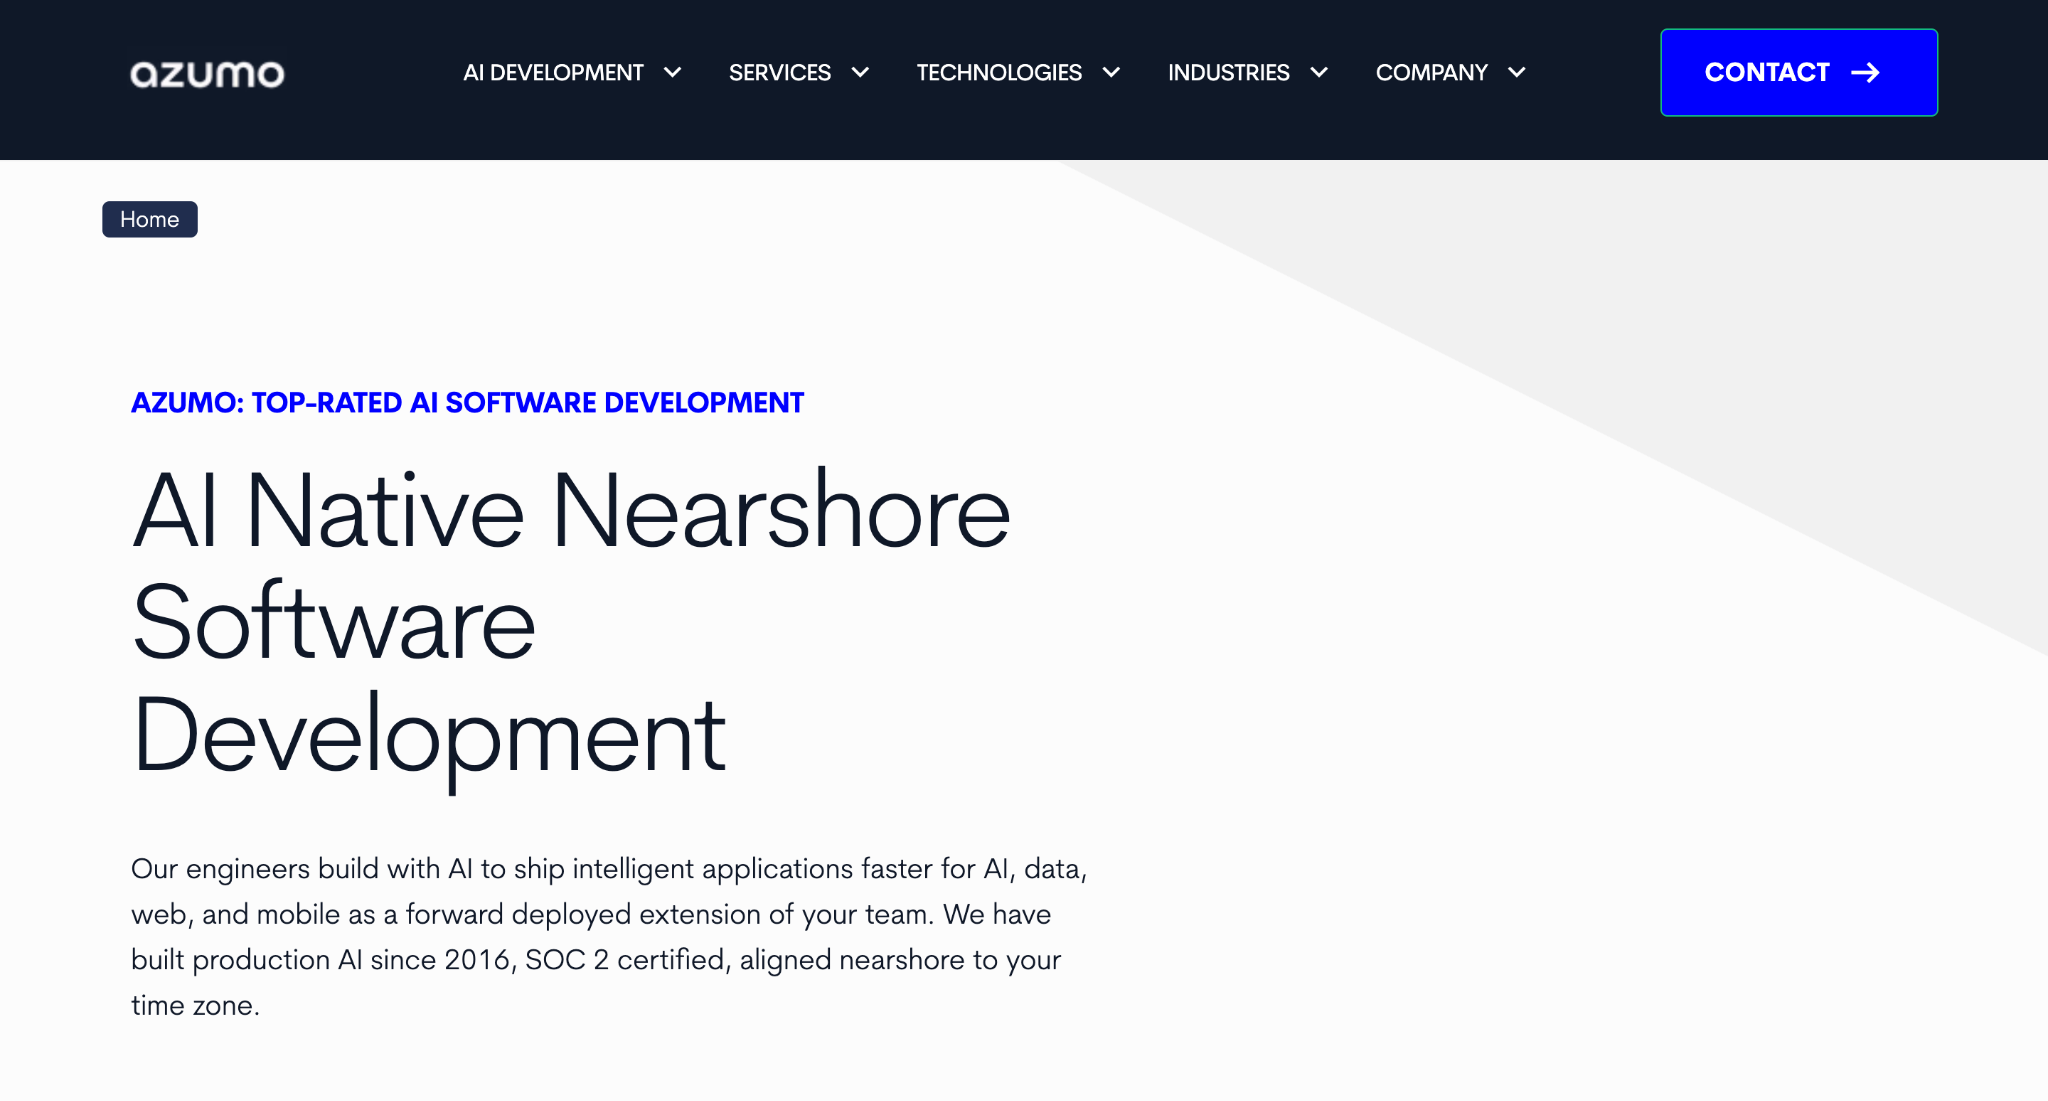The image size is (2048, 1101).
Task: Expand the Company dropdown chevron
Action: [1517, 72]
